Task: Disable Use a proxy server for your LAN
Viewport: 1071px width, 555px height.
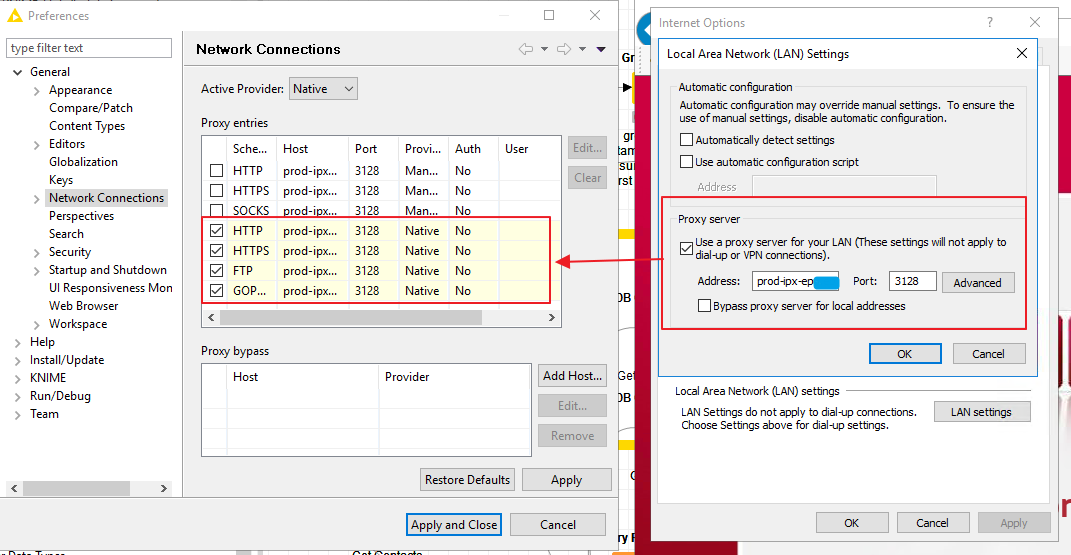Action: 686,247
